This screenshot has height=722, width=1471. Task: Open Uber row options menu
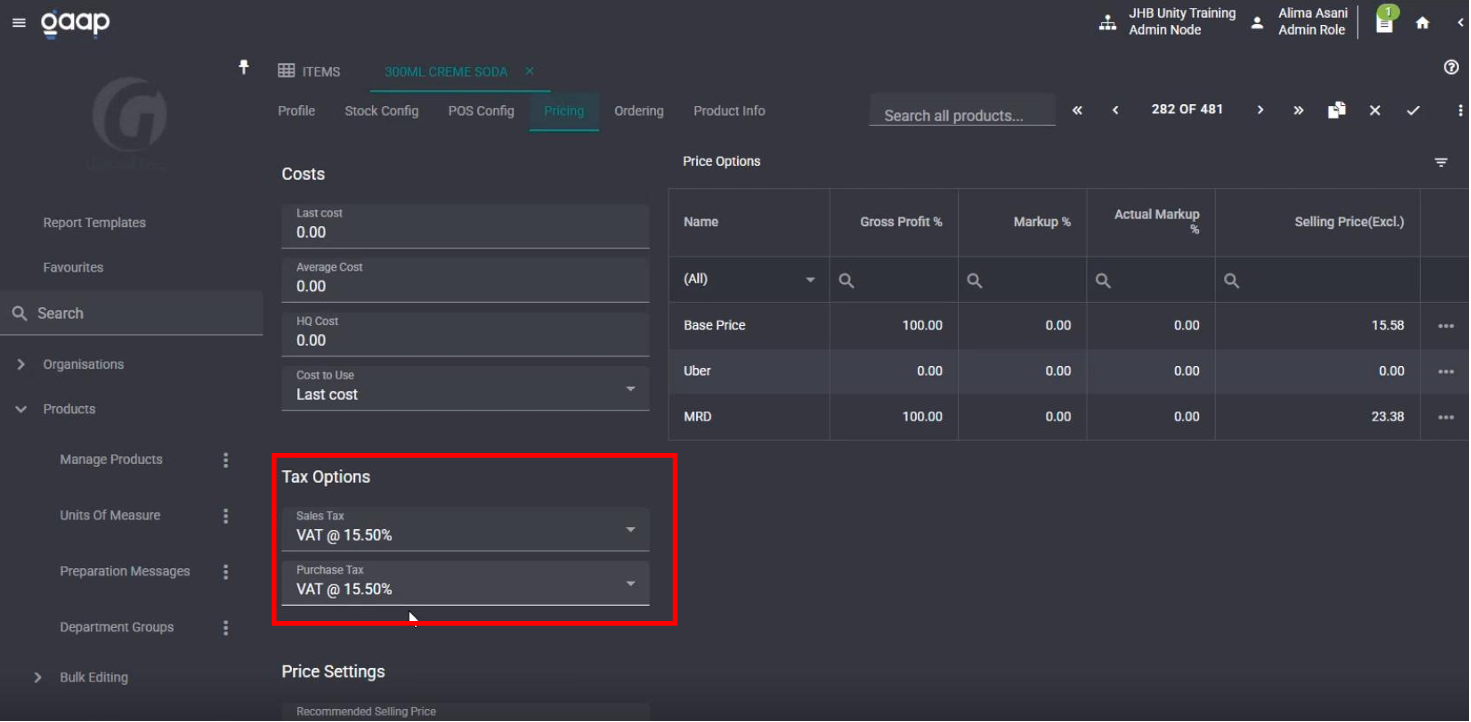[1445, 372]
